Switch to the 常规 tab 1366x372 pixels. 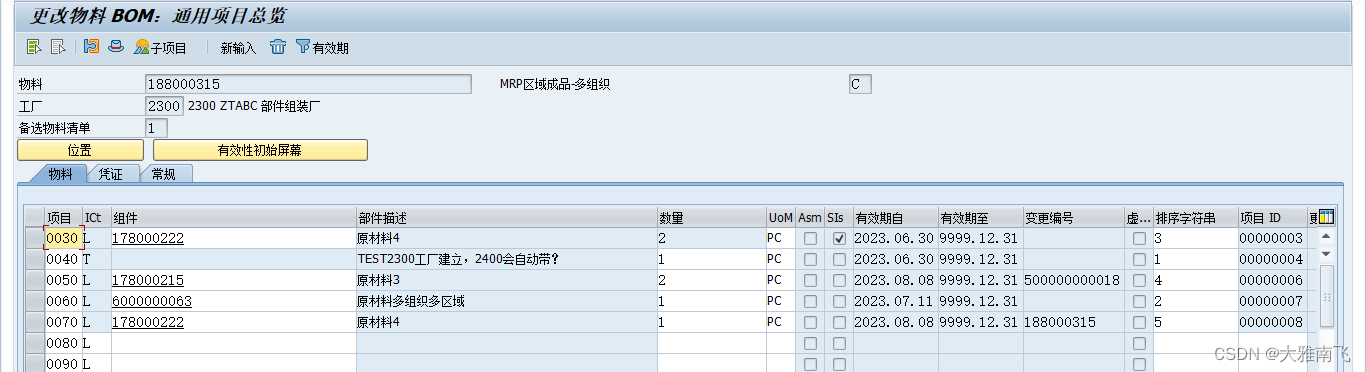(164, 174)
